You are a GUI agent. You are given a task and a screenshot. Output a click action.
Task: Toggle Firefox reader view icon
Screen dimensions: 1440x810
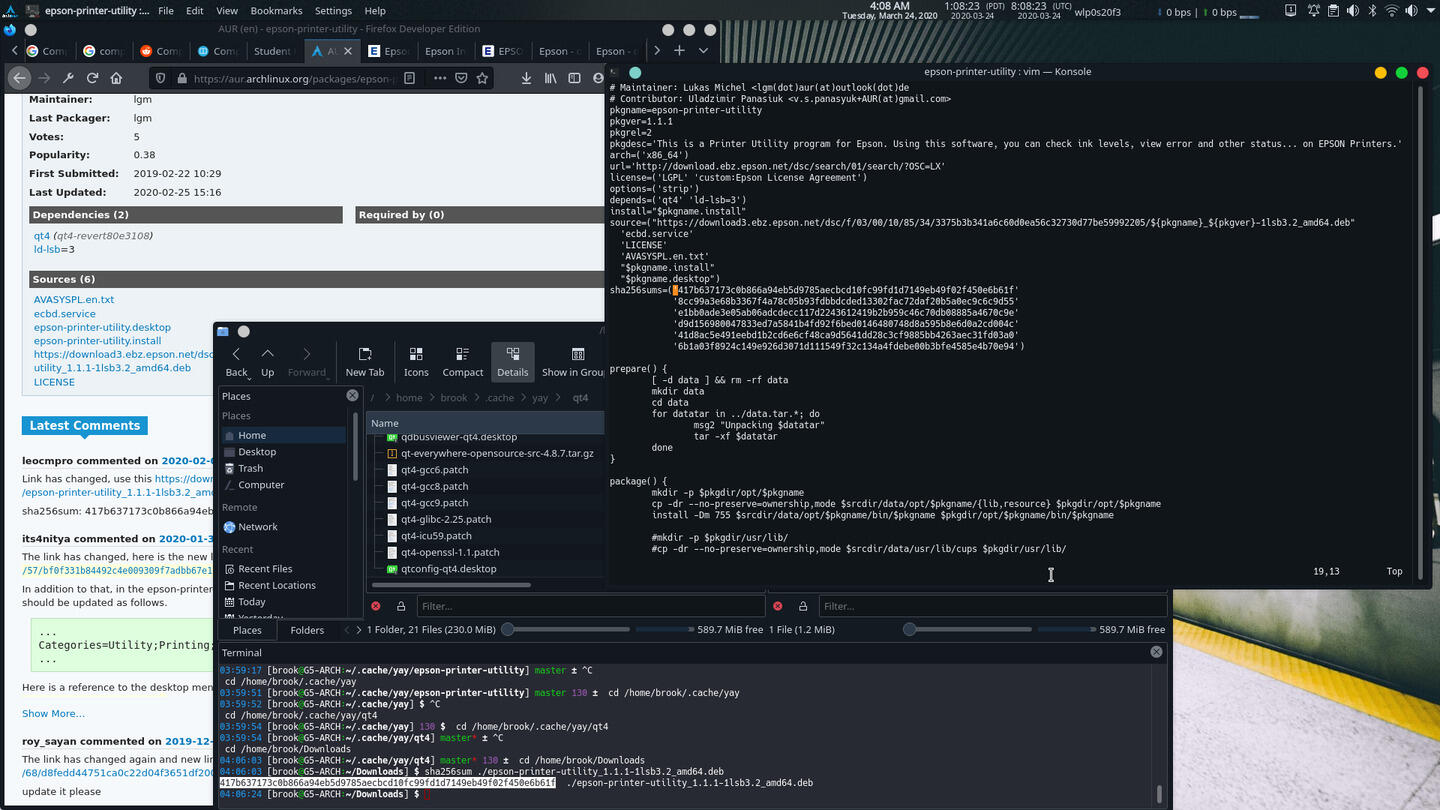point(409,78)
